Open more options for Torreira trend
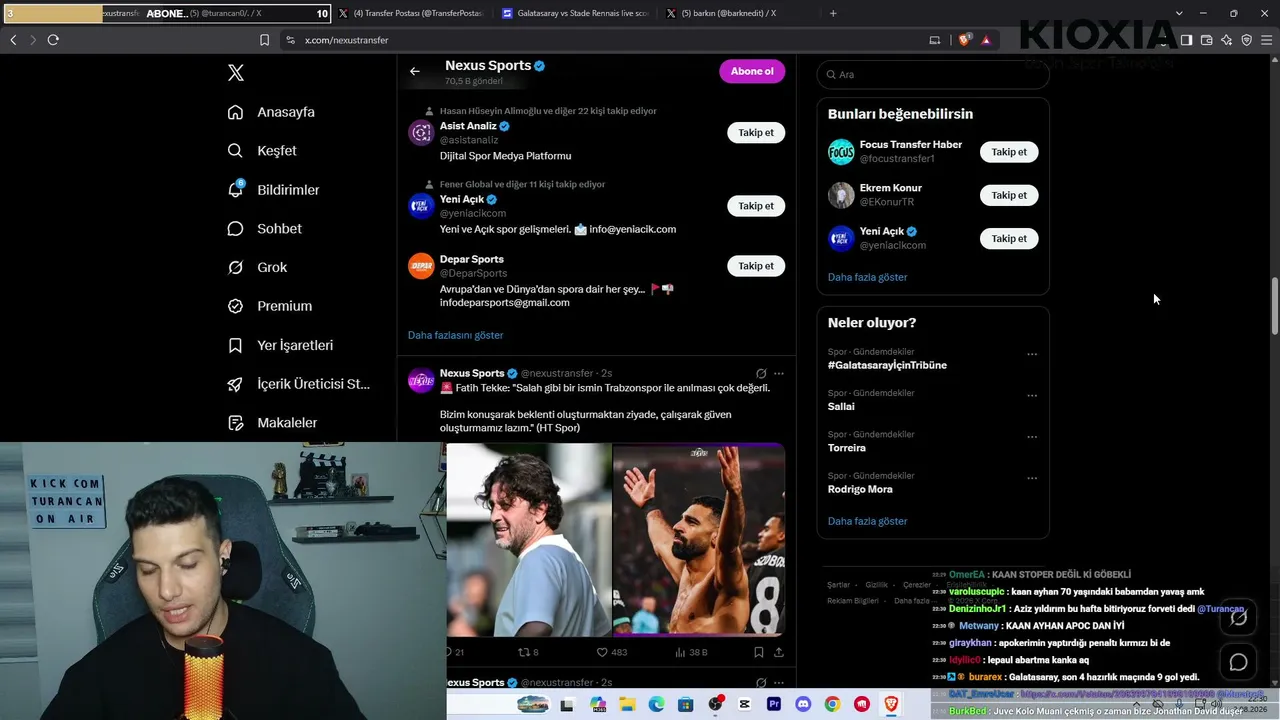 click(x=1032, y=437)
